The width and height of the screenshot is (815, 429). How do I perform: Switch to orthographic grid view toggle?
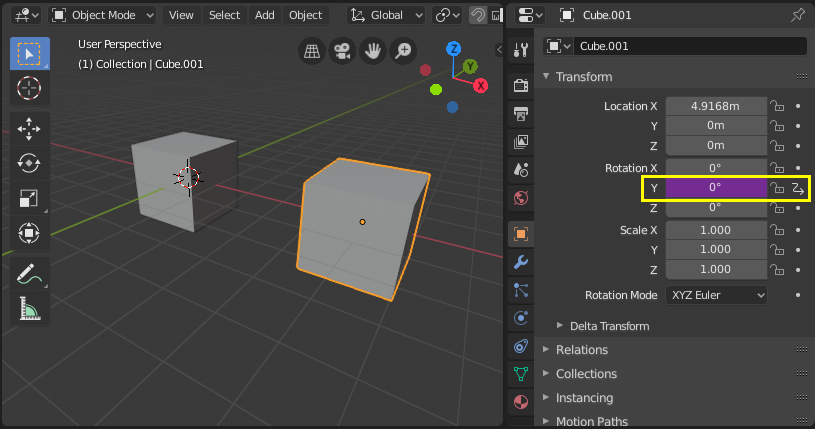(312, 51)
